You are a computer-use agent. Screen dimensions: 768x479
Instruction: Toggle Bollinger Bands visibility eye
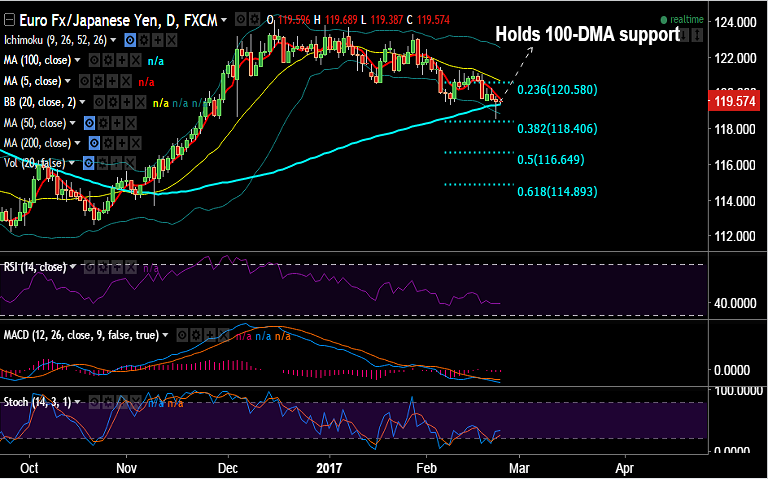point(99,102)
